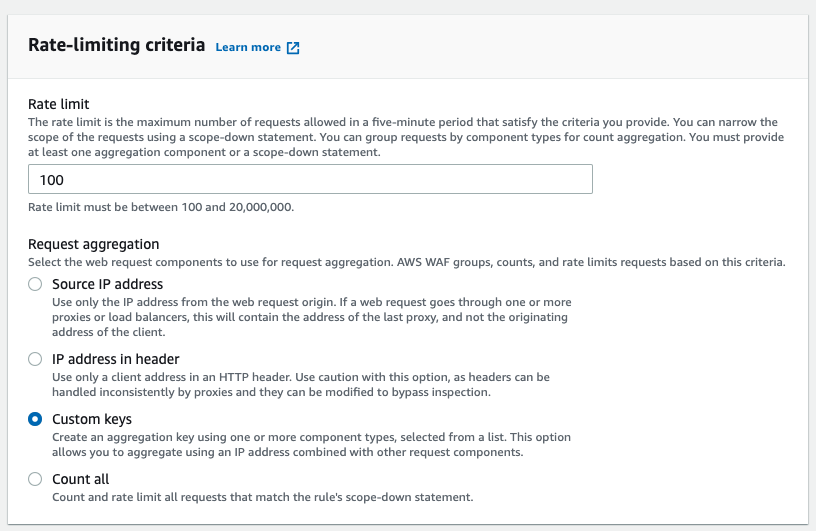Image resolution: width=816 pixels, height=531 pixels.
Task: Click the Source IP address description text
Action: 312,317
